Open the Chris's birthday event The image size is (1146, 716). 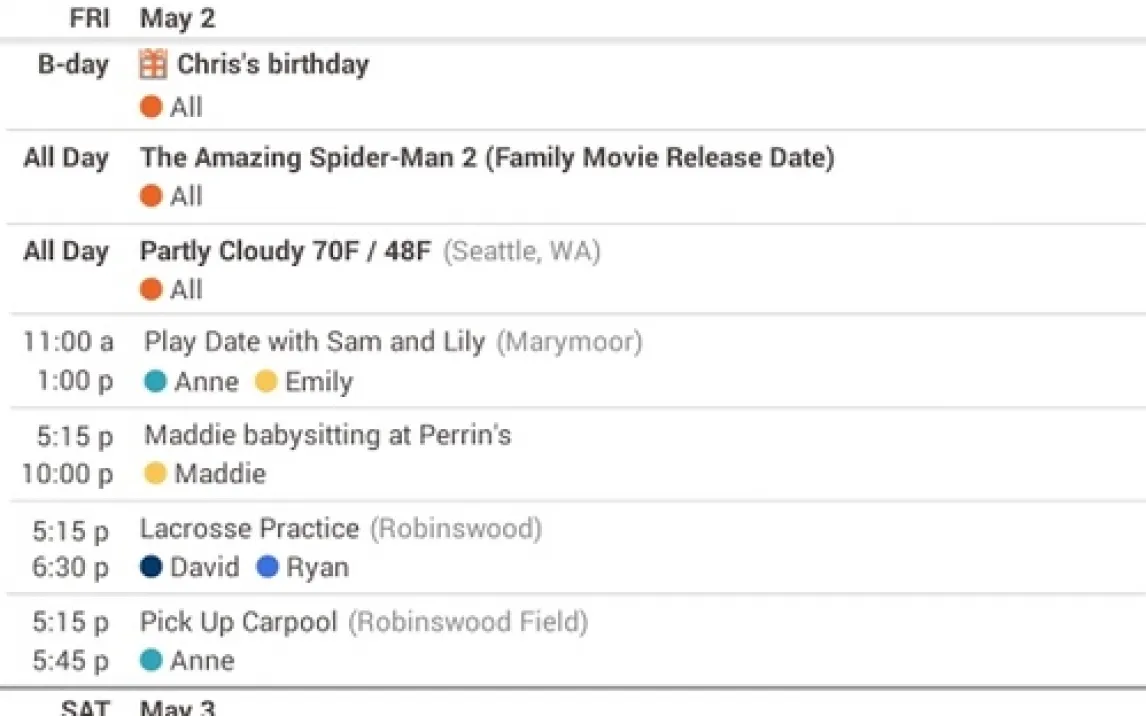coord(273,65)
